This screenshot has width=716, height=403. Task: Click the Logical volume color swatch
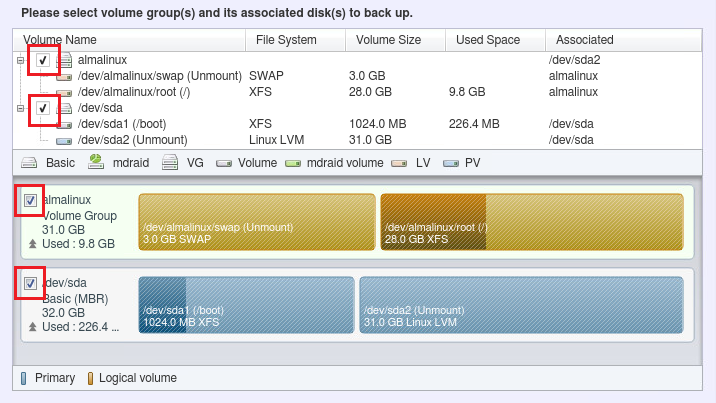89,378
